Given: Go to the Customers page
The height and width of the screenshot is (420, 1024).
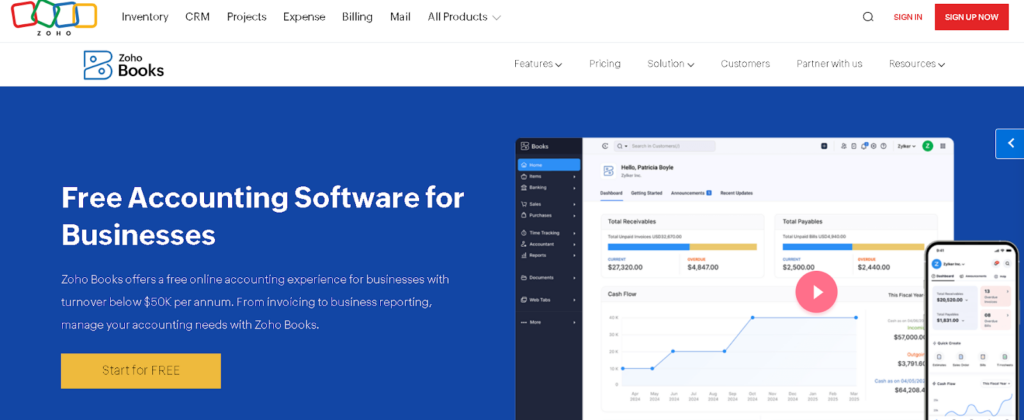Looking at the screenshot, I should click(745, 64).
